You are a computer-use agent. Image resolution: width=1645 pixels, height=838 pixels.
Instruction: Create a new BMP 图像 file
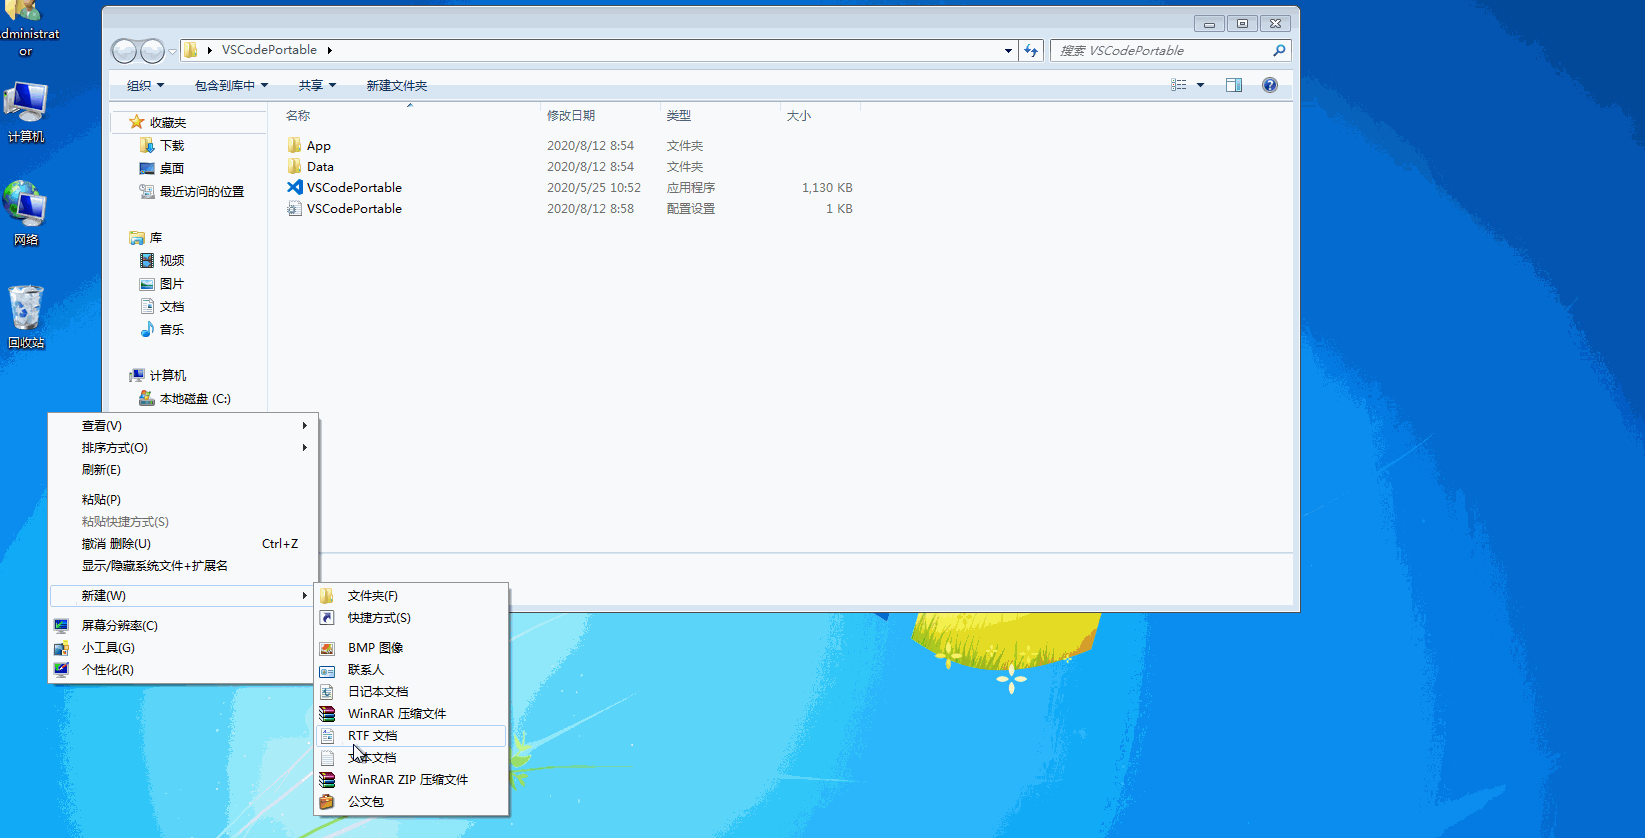411,648
